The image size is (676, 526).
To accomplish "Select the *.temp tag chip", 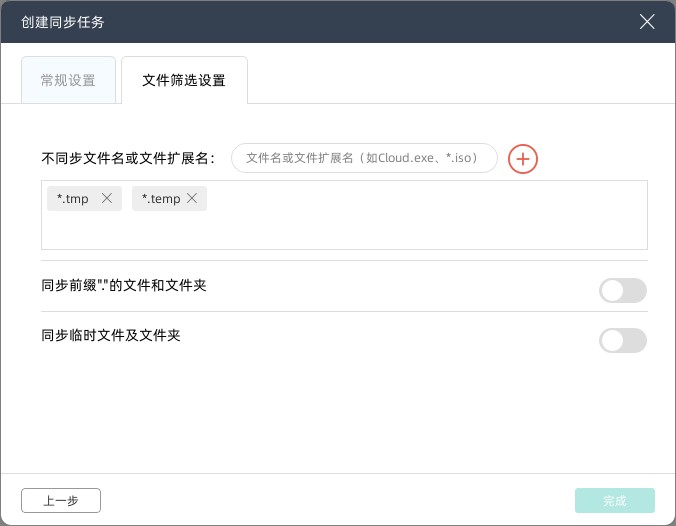I will point(160,198).
